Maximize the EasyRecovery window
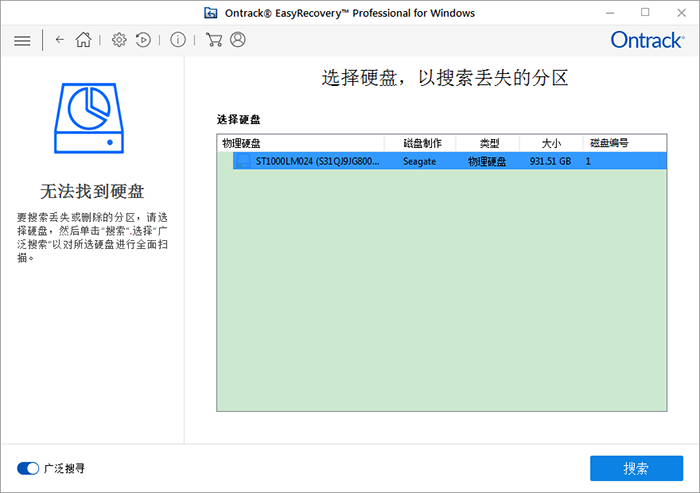The image size is (700, 493). (x=645, y=13)
